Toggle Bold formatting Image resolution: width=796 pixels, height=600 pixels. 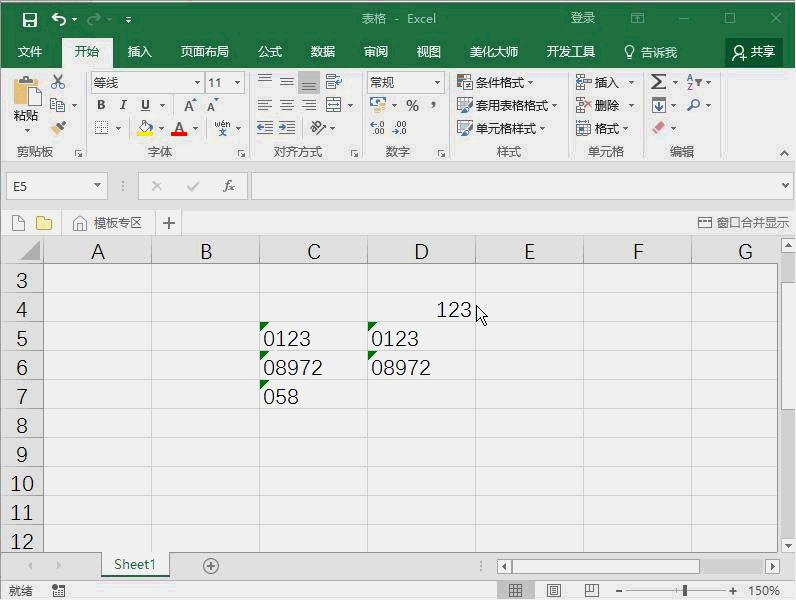coord(101,105)
